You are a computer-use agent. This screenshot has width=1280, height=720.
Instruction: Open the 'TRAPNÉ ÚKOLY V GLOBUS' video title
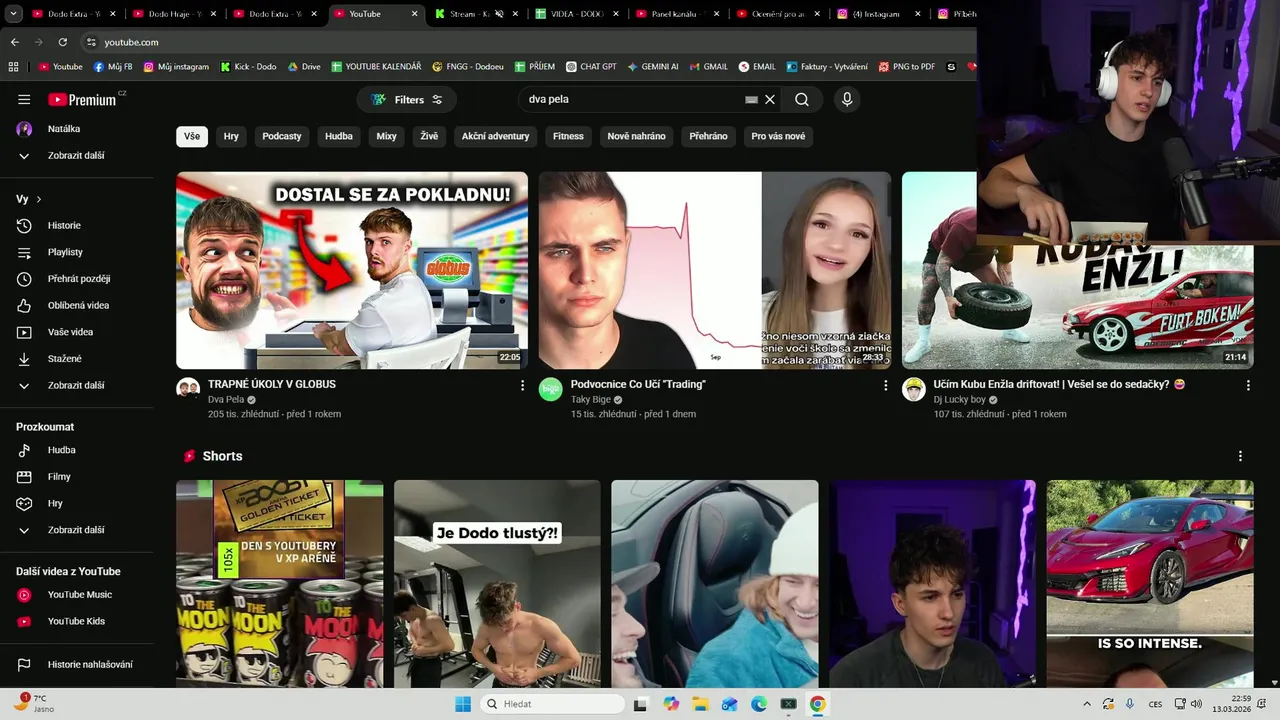[x=272, y=384]
